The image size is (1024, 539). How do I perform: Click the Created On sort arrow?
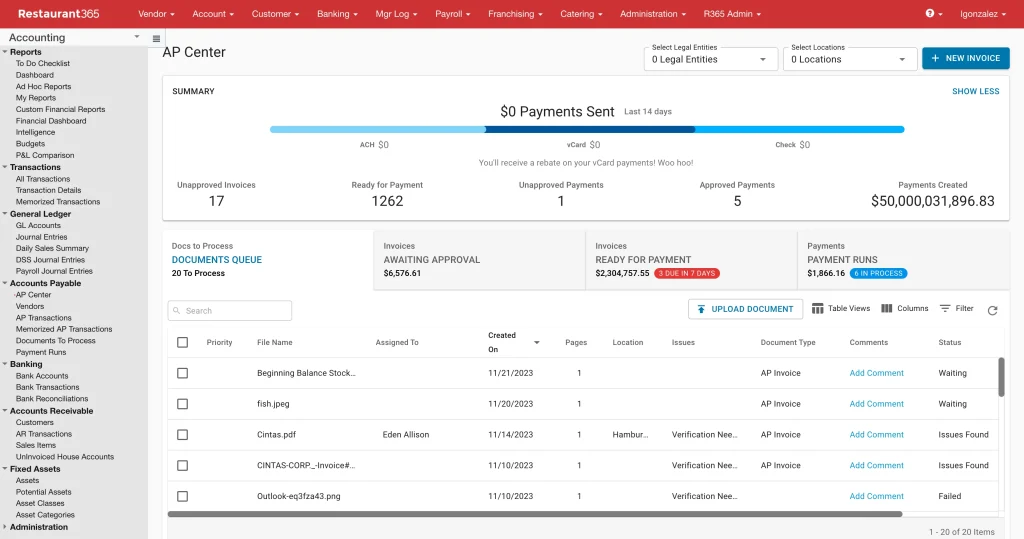(x=537, y=342)
